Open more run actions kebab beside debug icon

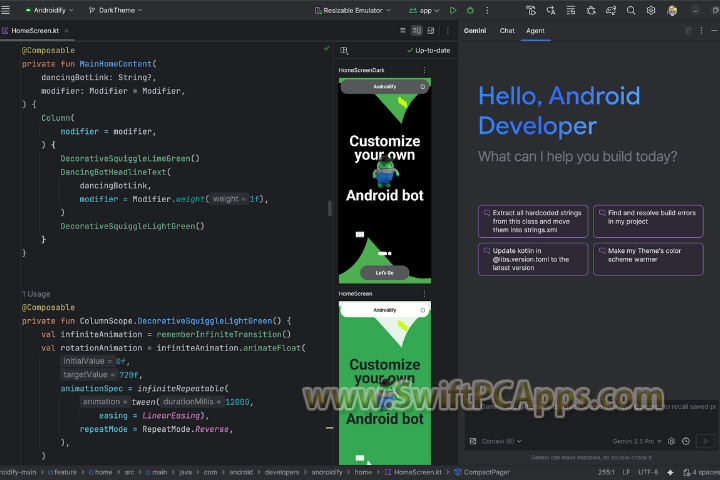click(x=487, y=10)
